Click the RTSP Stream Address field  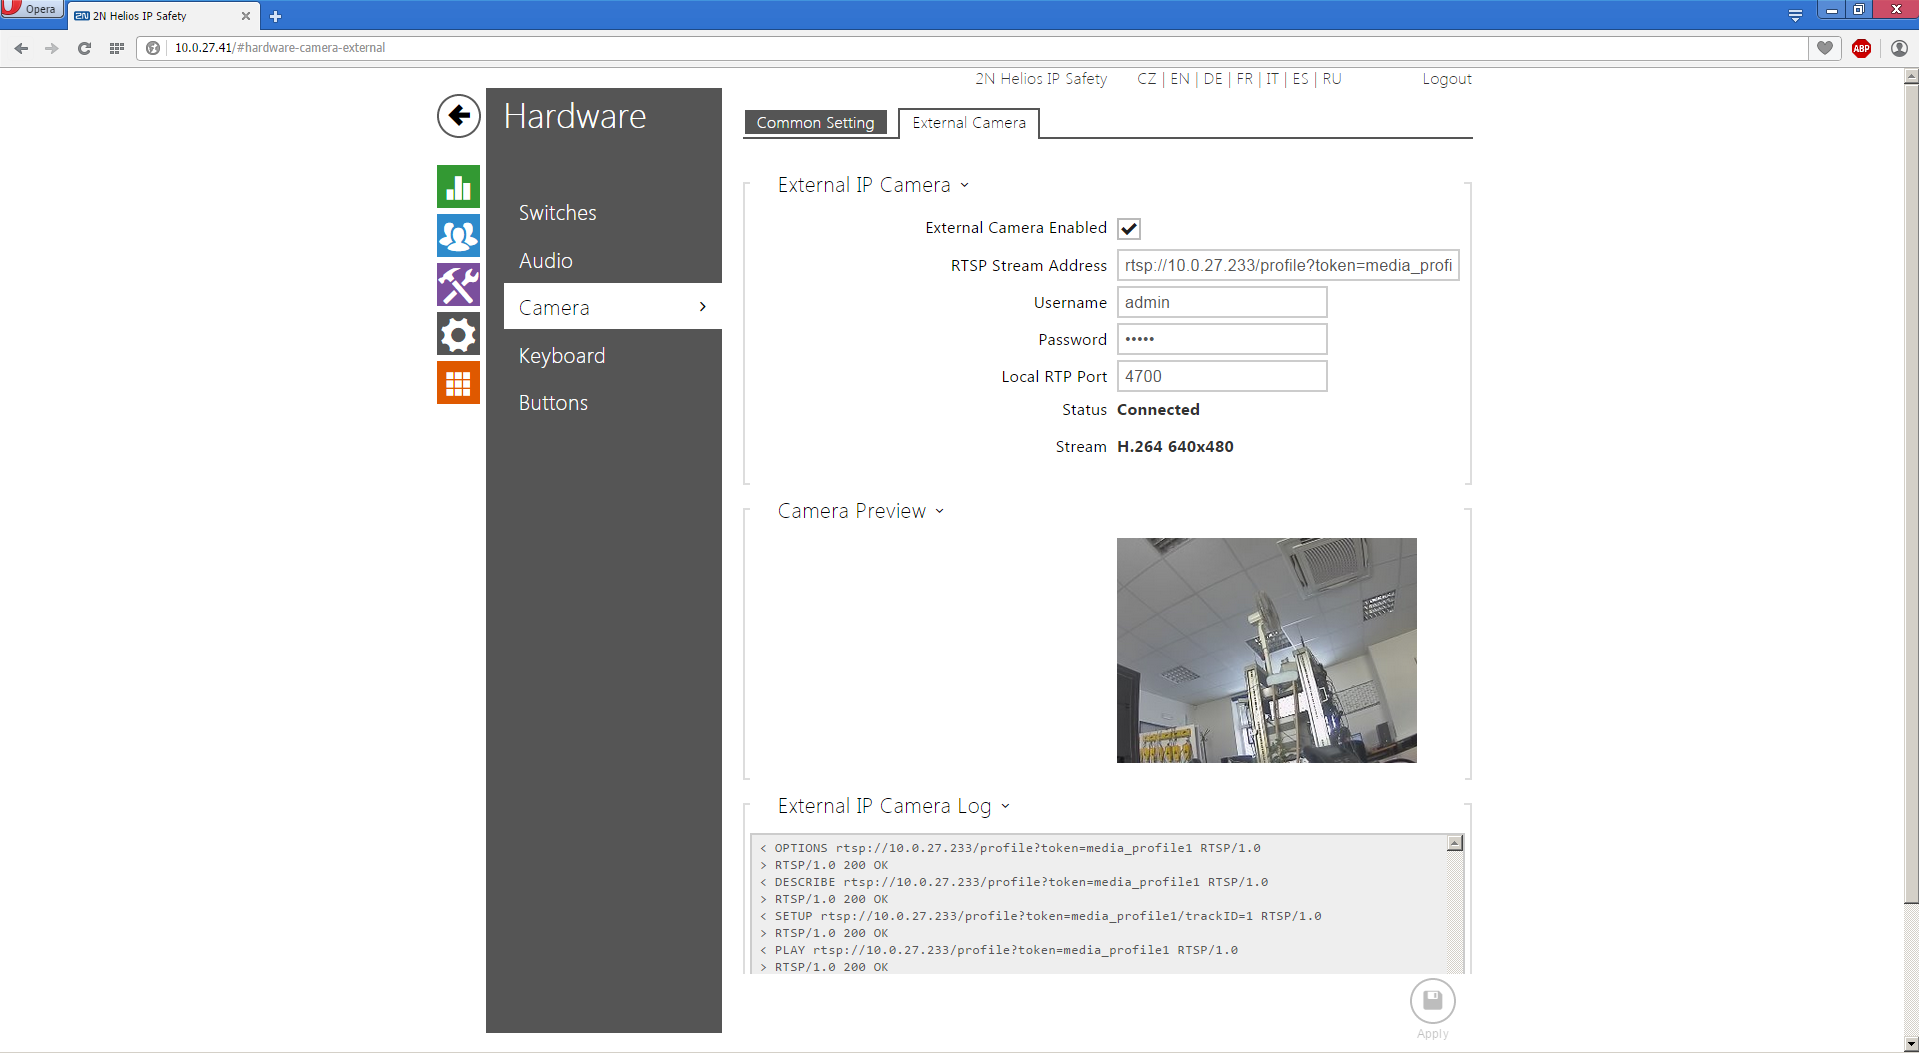point(1287,265)
